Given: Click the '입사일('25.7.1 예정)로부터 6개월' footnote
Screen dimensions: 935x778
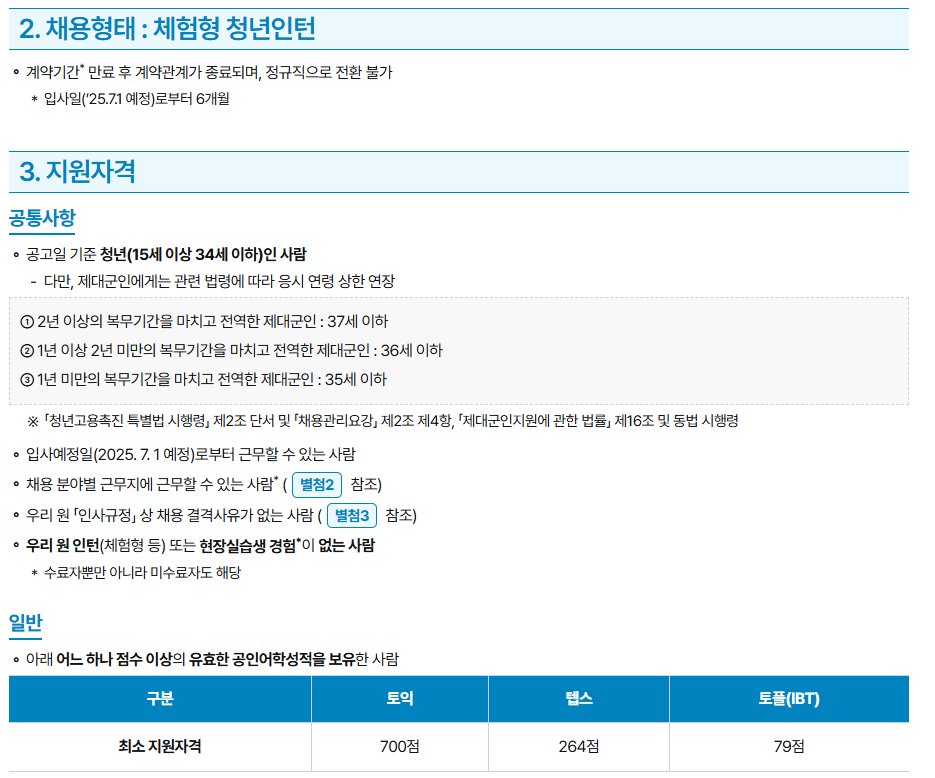Looking at the screenshot, I should (x=137, y=98).
